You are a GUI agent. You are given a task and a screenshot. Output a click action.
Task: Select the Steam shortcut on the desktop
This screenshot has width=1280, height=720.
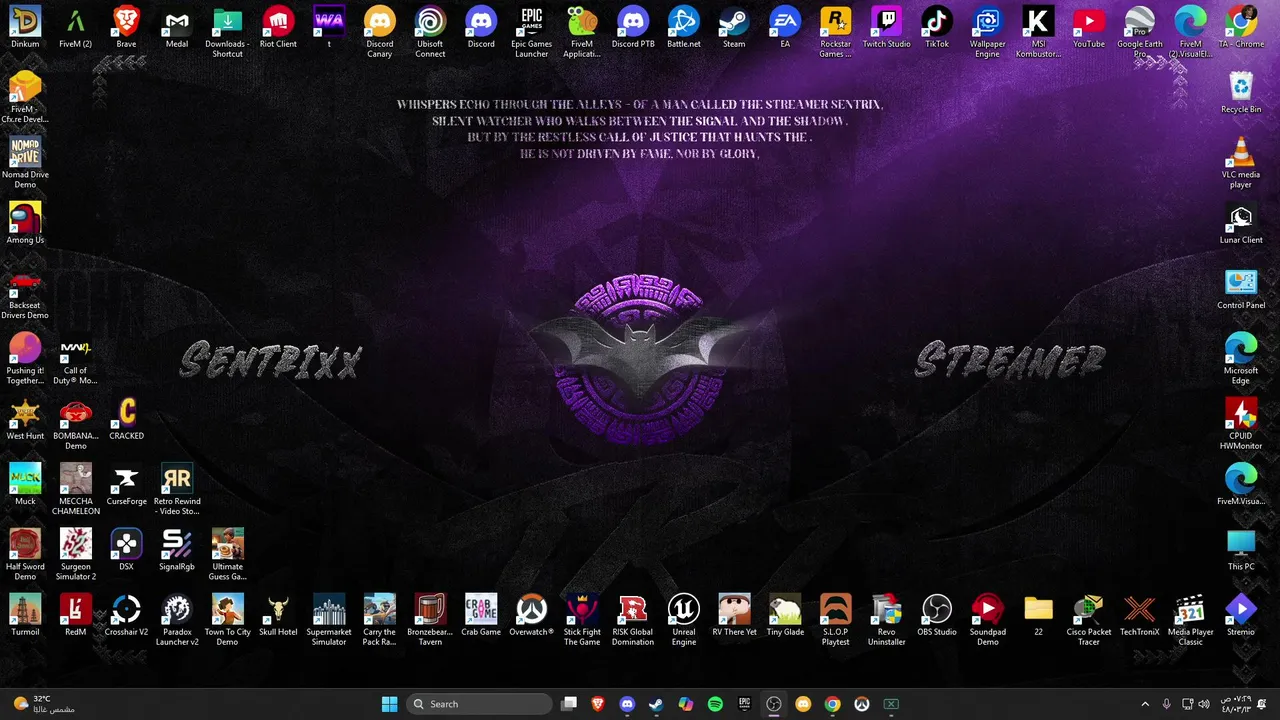point(734,27)
